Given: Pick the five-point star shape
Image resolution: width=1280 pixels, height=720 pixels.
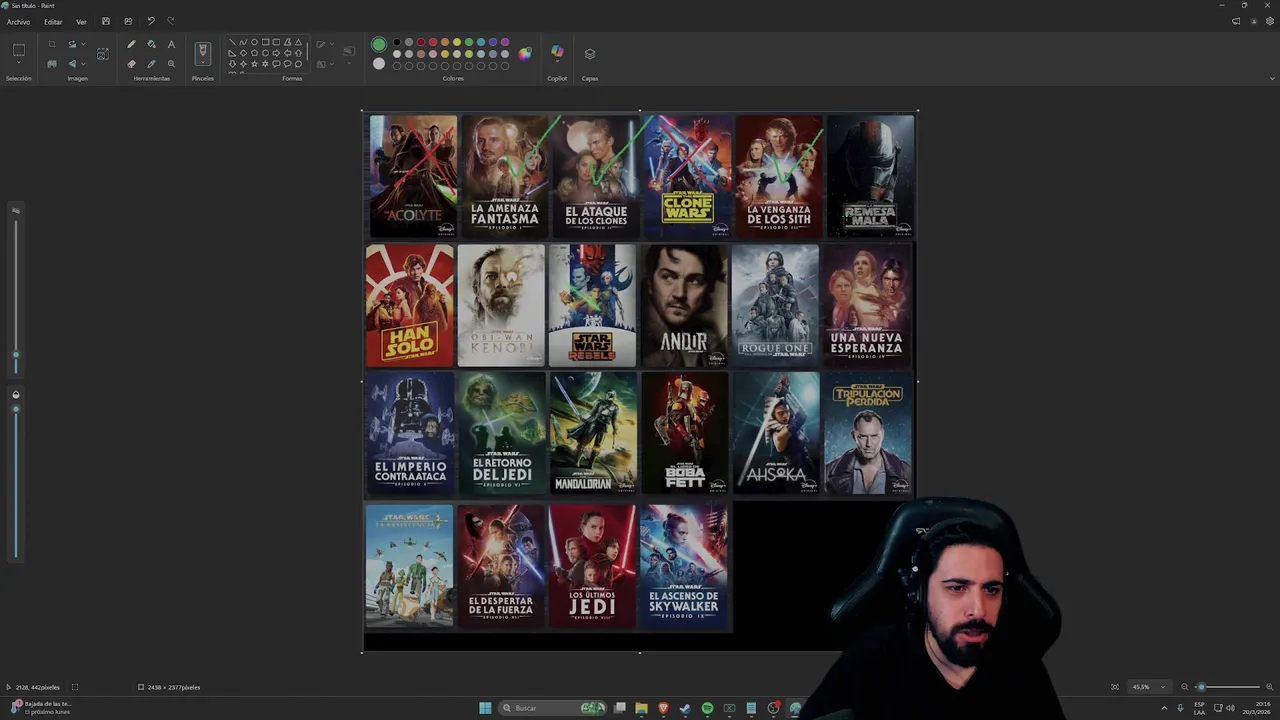Looking at the screenshot, I should pos(254,64).
